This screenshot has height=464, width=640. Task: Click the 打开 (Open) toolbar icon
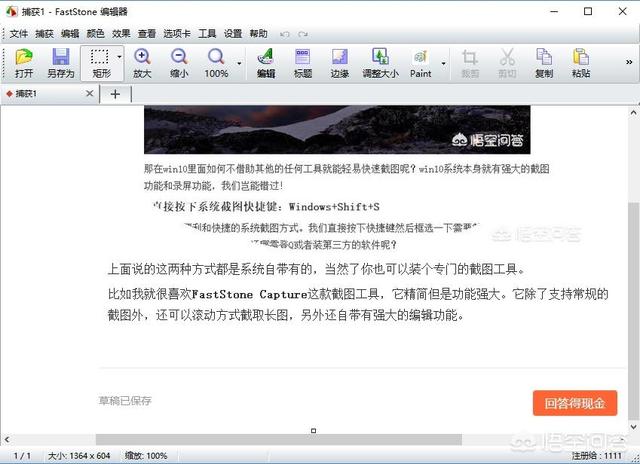point(24,63)
